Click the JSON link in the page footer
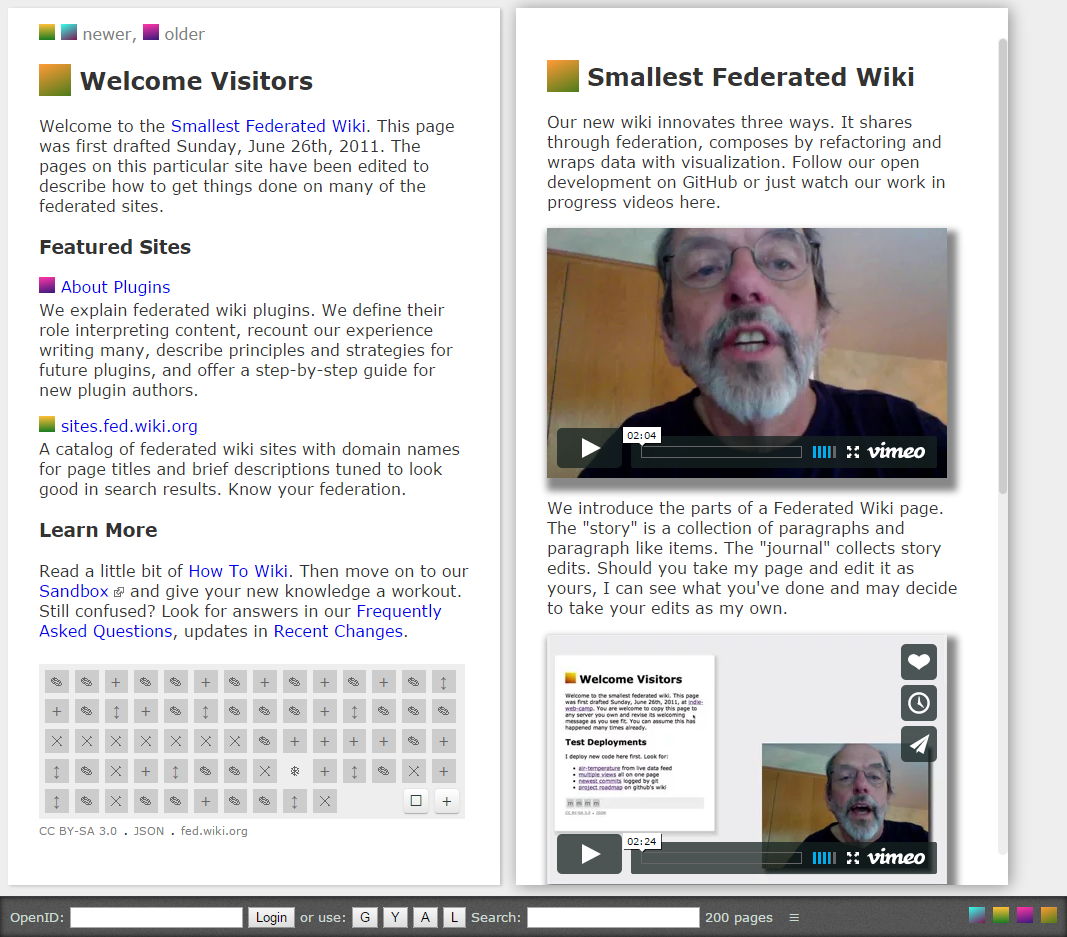This screenshot has height=937, width=1067. click(149, 831)
